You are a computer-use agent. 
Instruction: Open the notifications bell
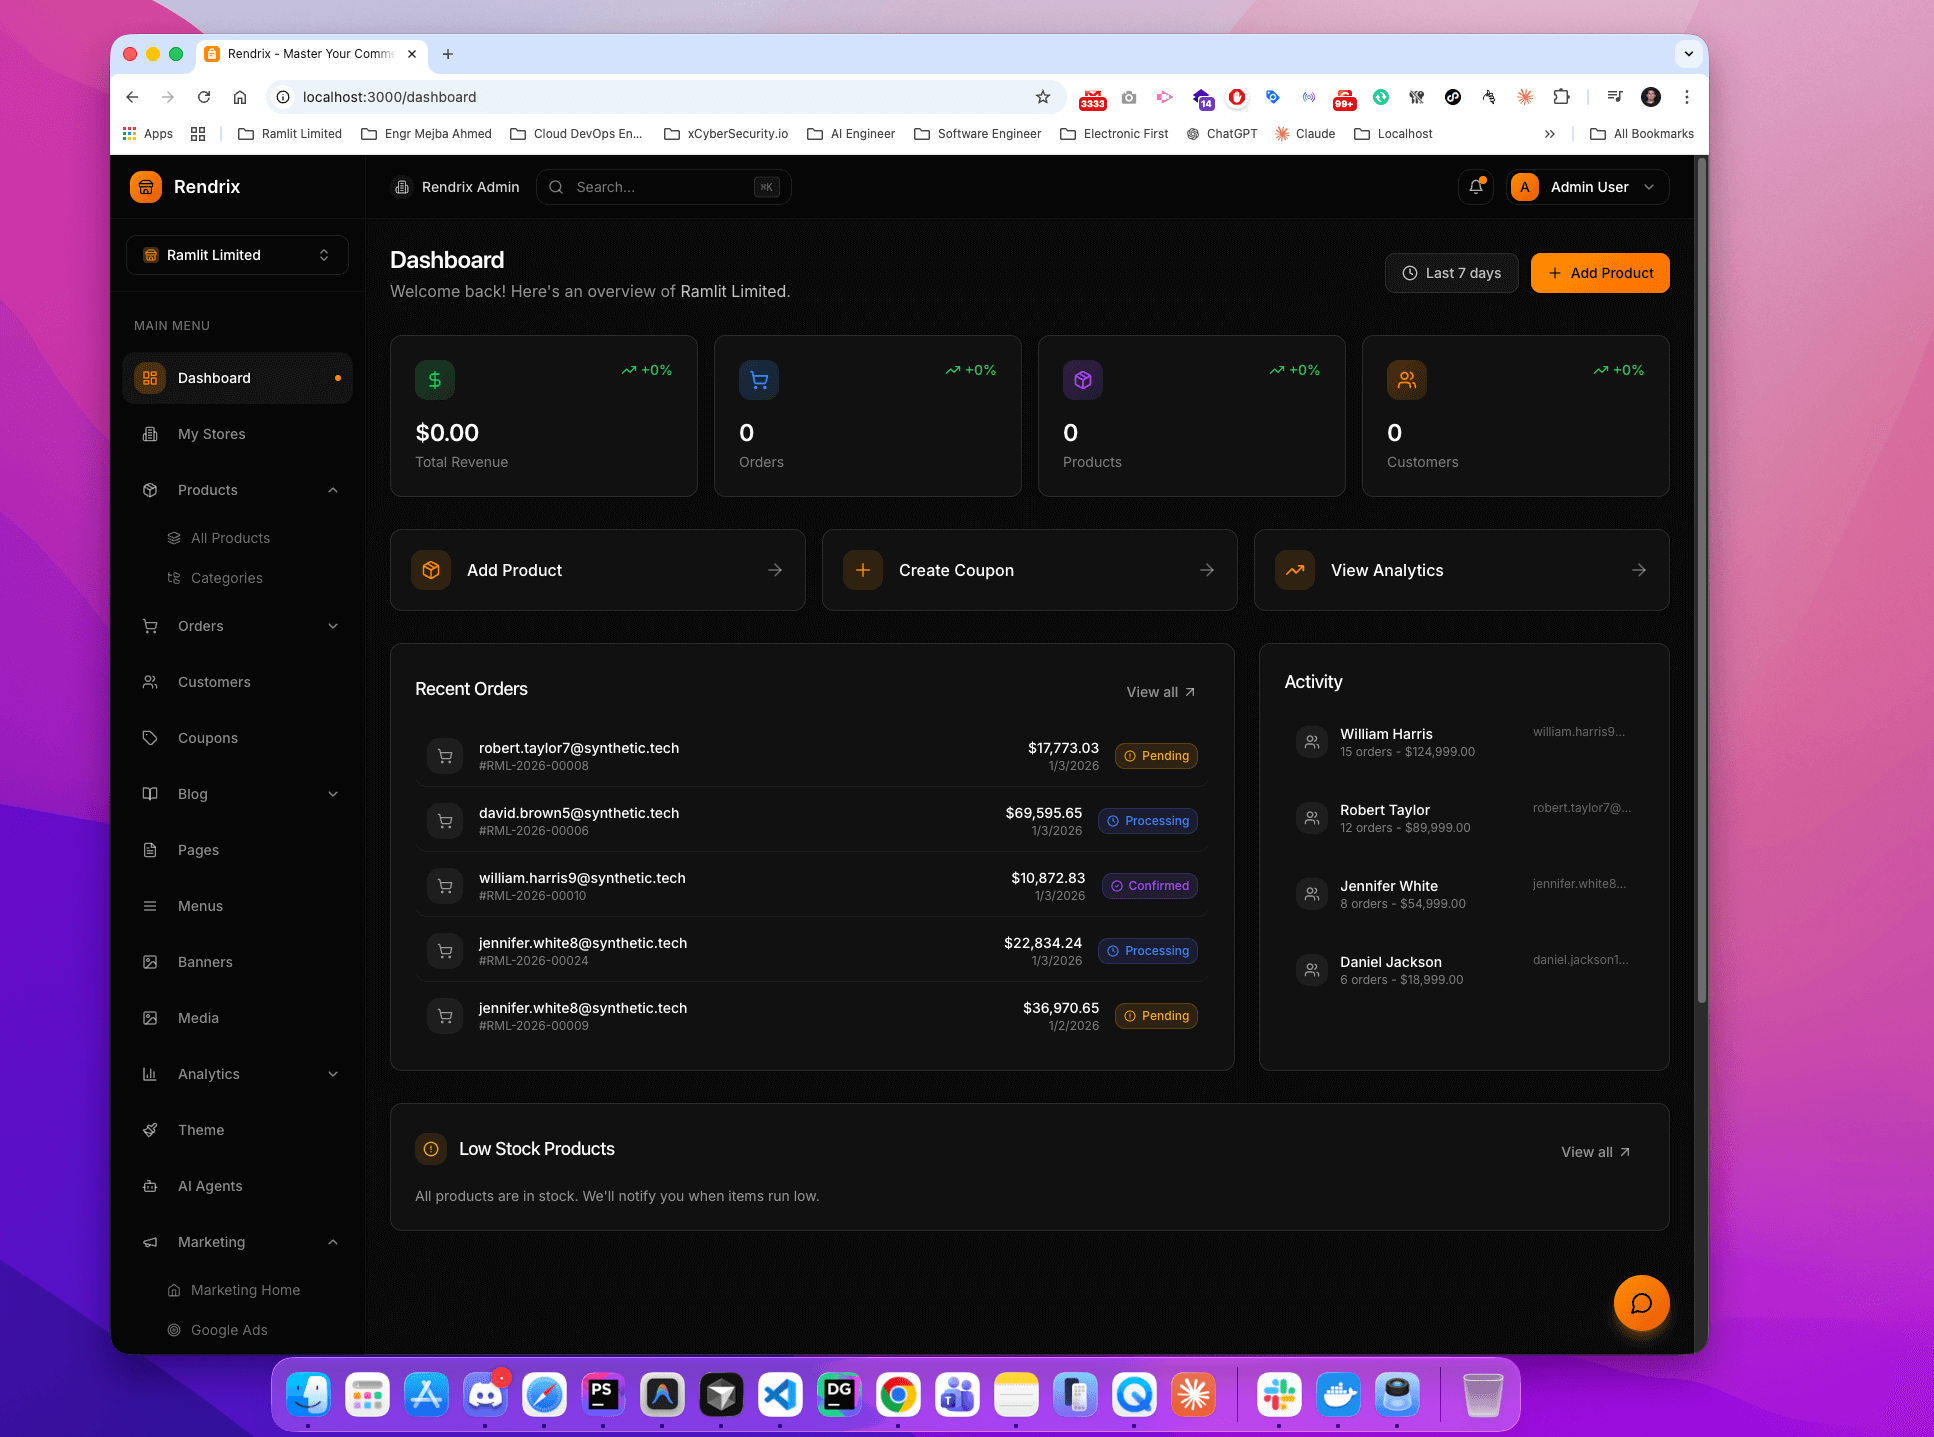1475,187
